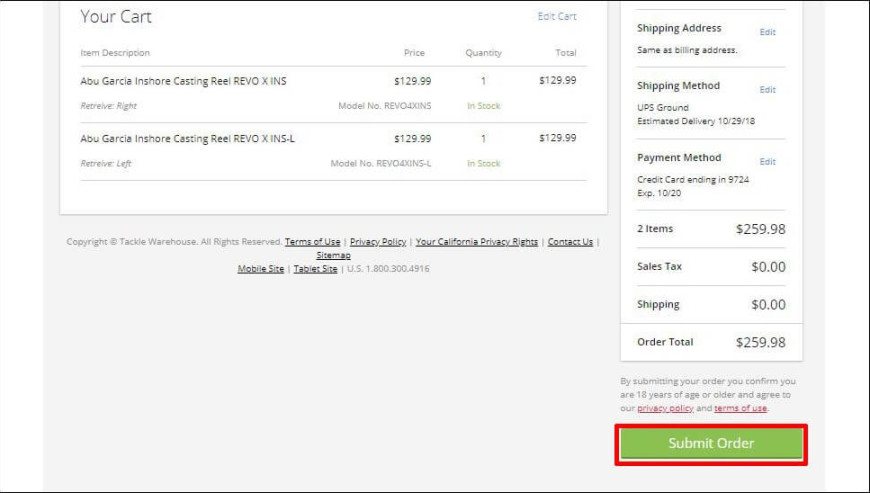The image size is (870, 493).
Task: Click the Exp. 10/20 expiration text
Action: (659, 193)
